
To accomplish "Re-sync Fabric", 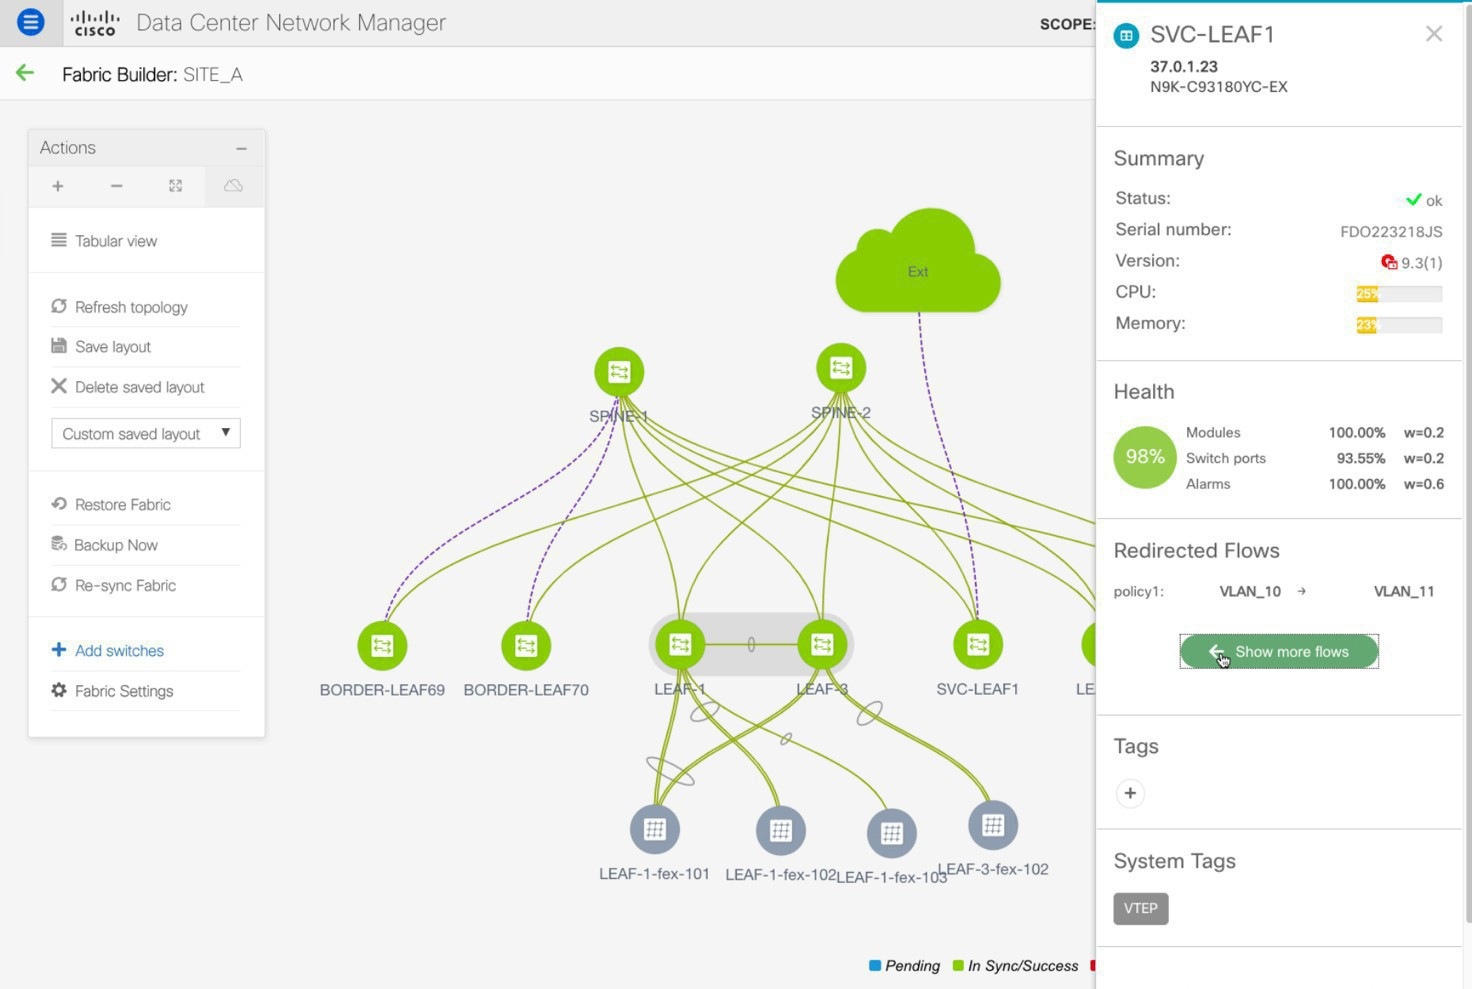I will pos(113,585).
